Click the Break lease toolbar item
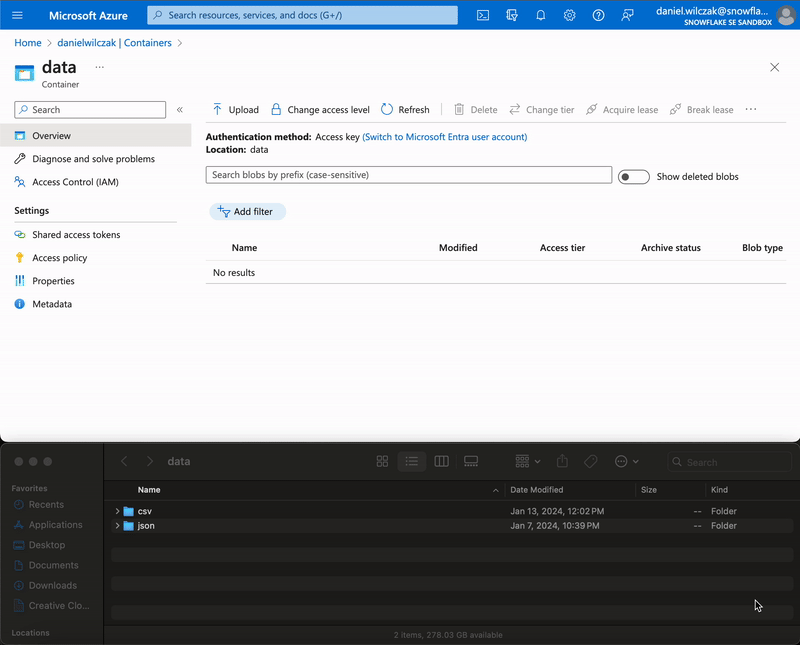 pyautogui.click(x=702, y=110)
